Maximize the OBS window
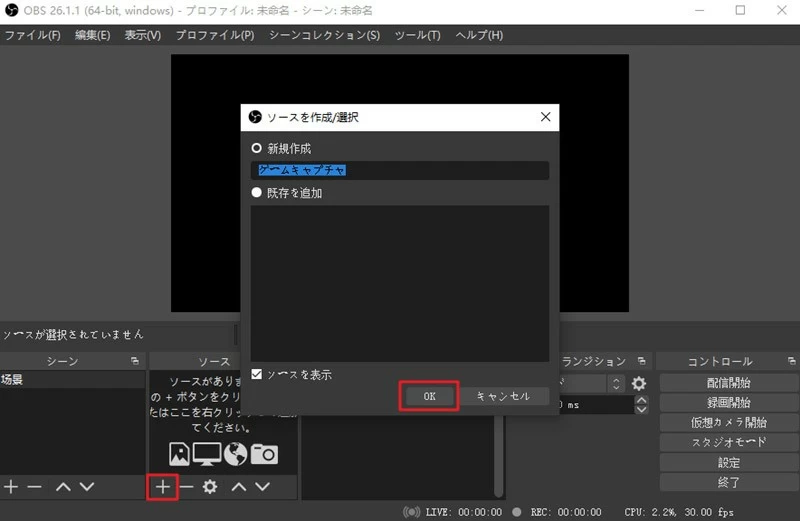 click(x=740, y=10)
